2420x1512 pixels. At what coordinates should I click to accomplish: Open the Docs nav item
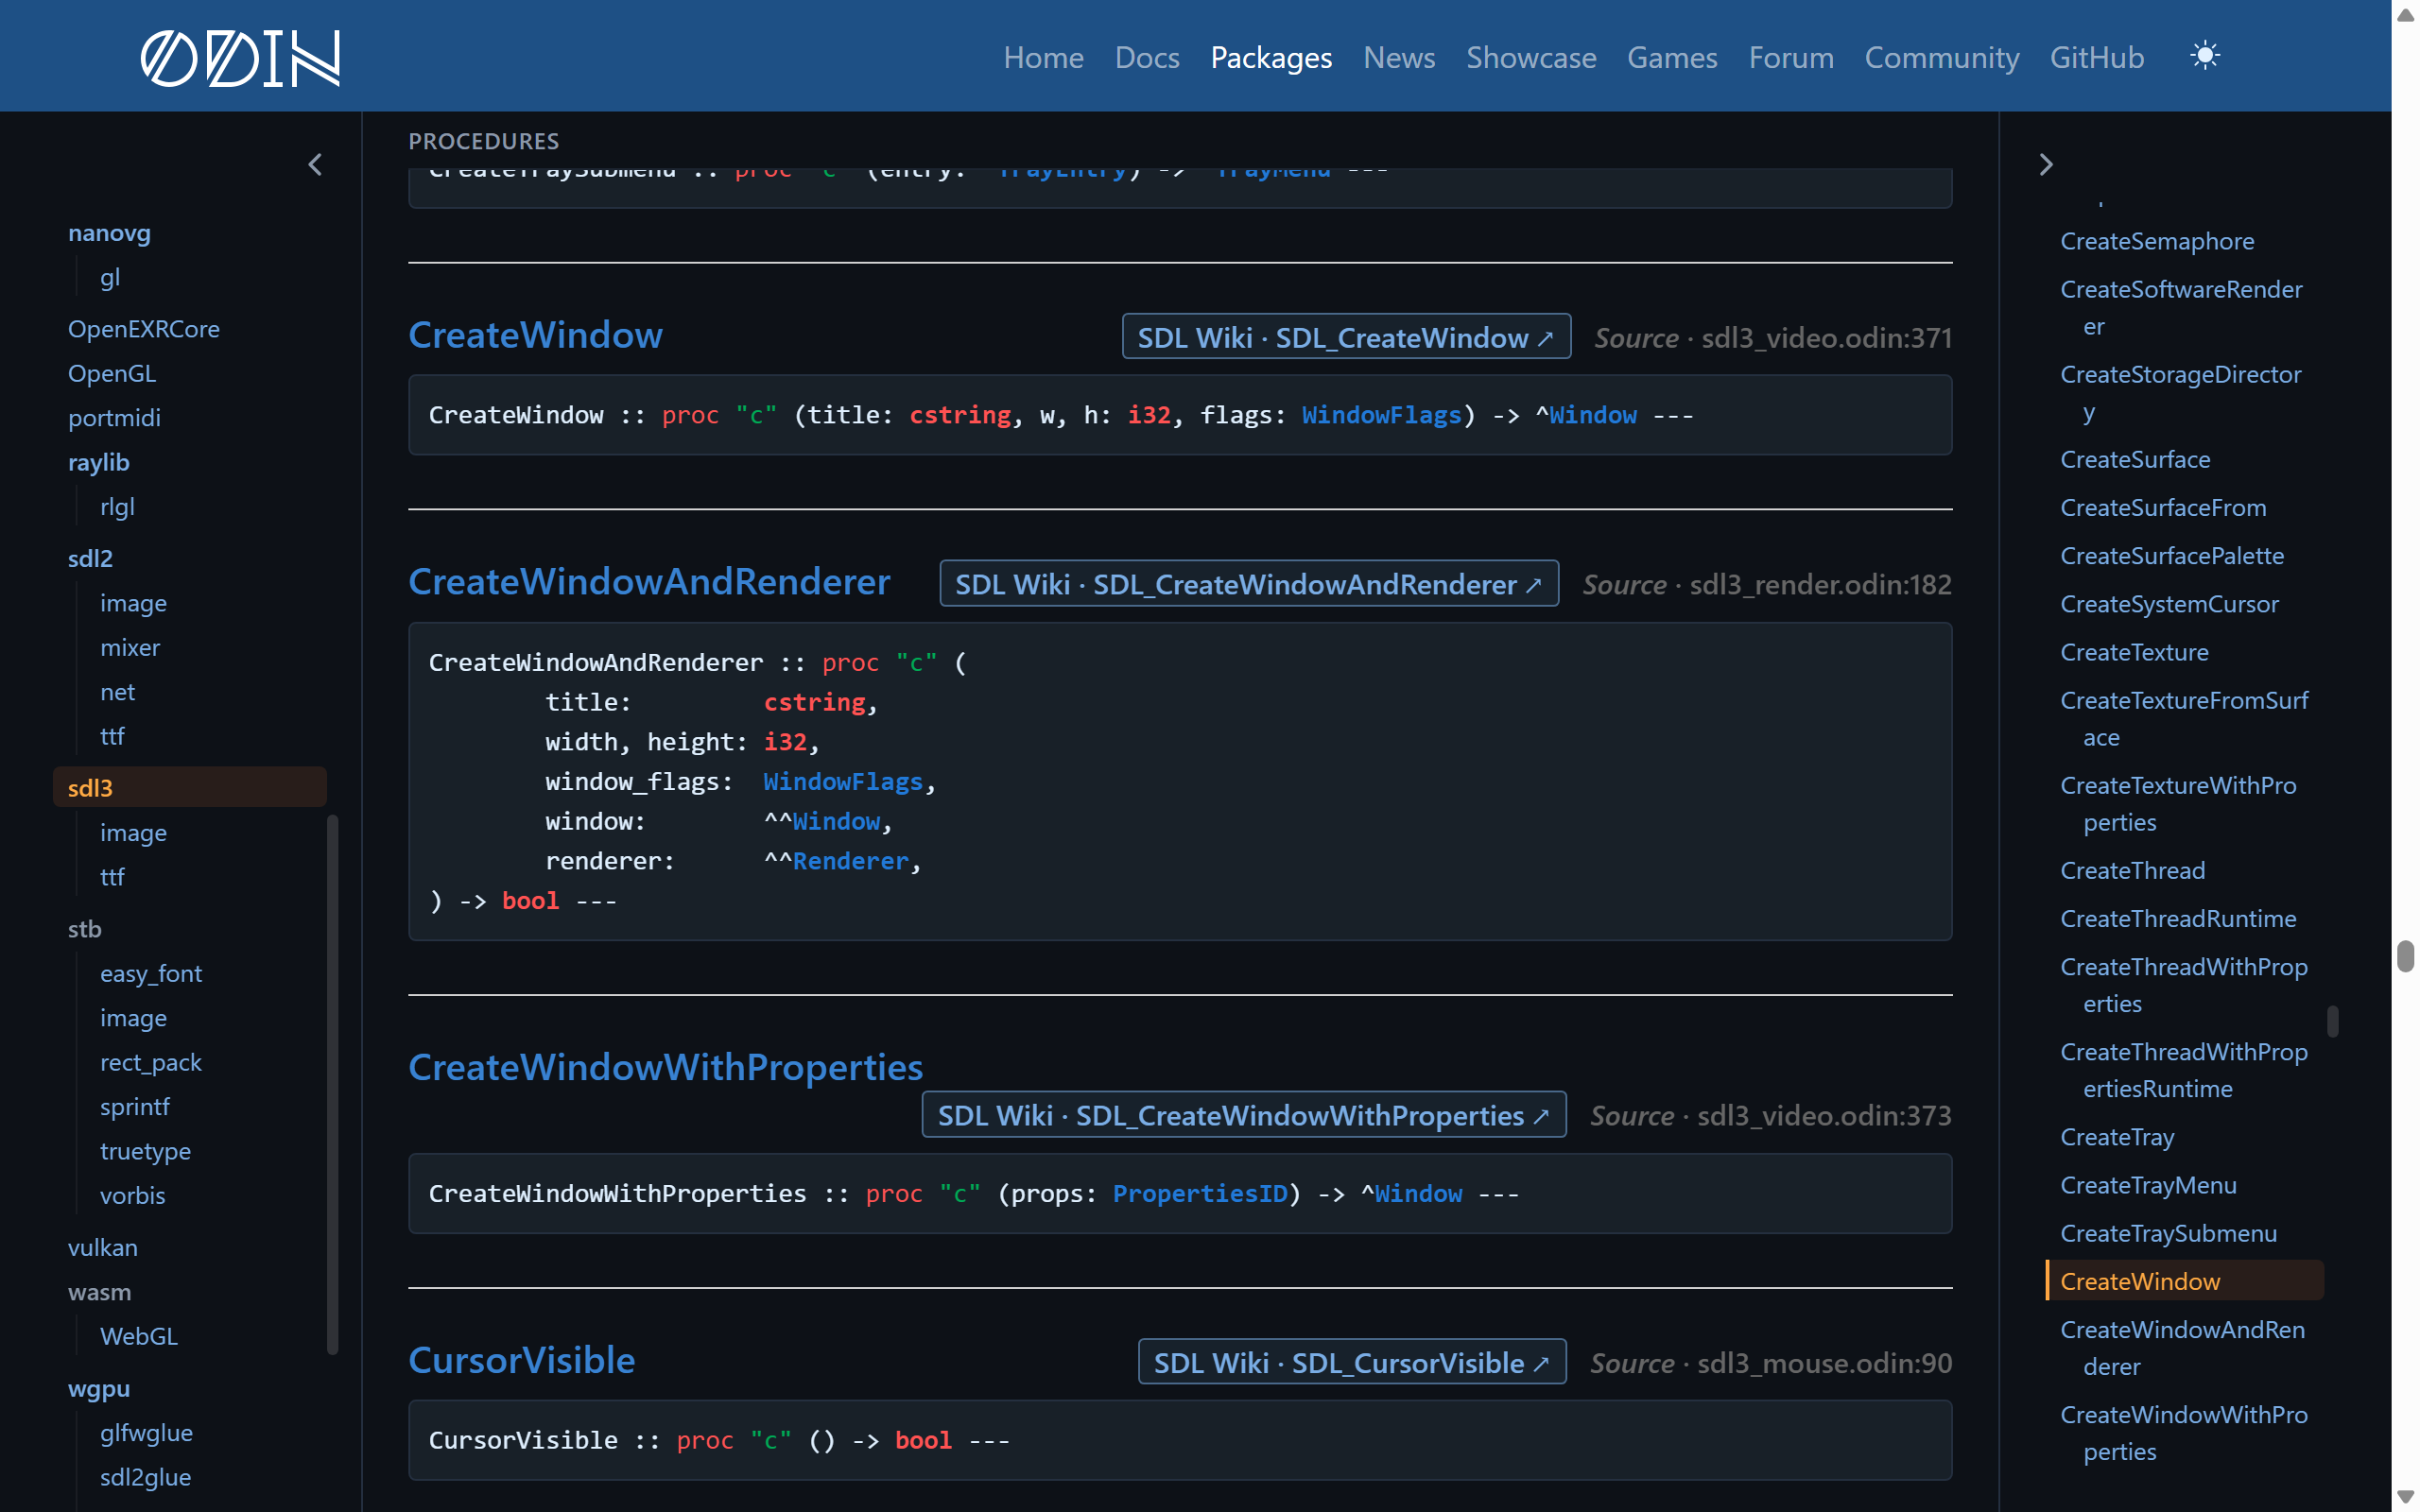pyautogui.click(x=1147, y=57)
